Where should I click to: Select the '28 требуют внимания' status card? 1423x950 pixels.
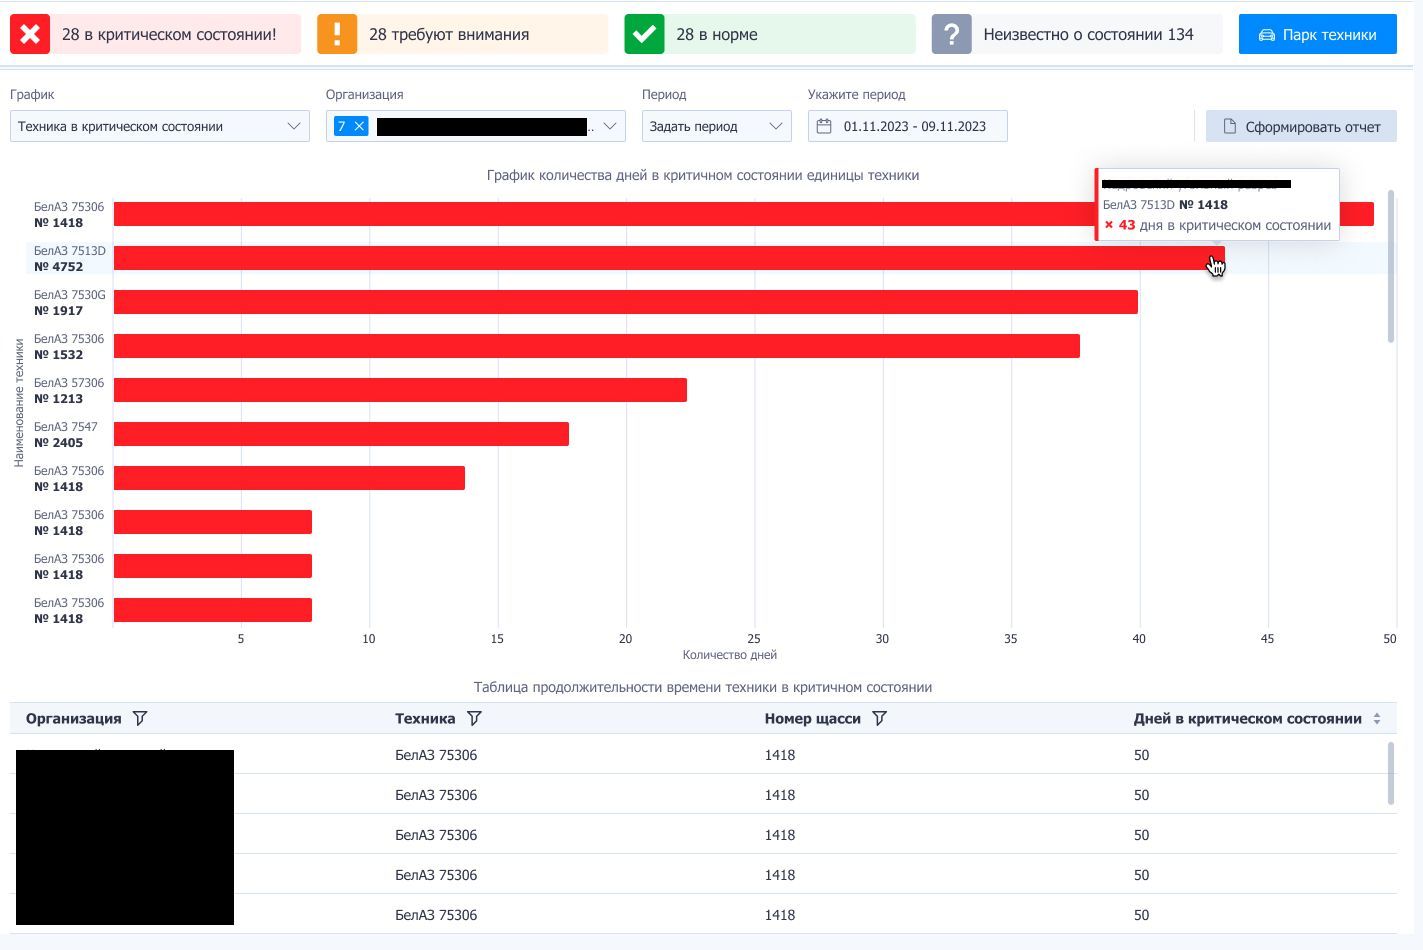462,35
